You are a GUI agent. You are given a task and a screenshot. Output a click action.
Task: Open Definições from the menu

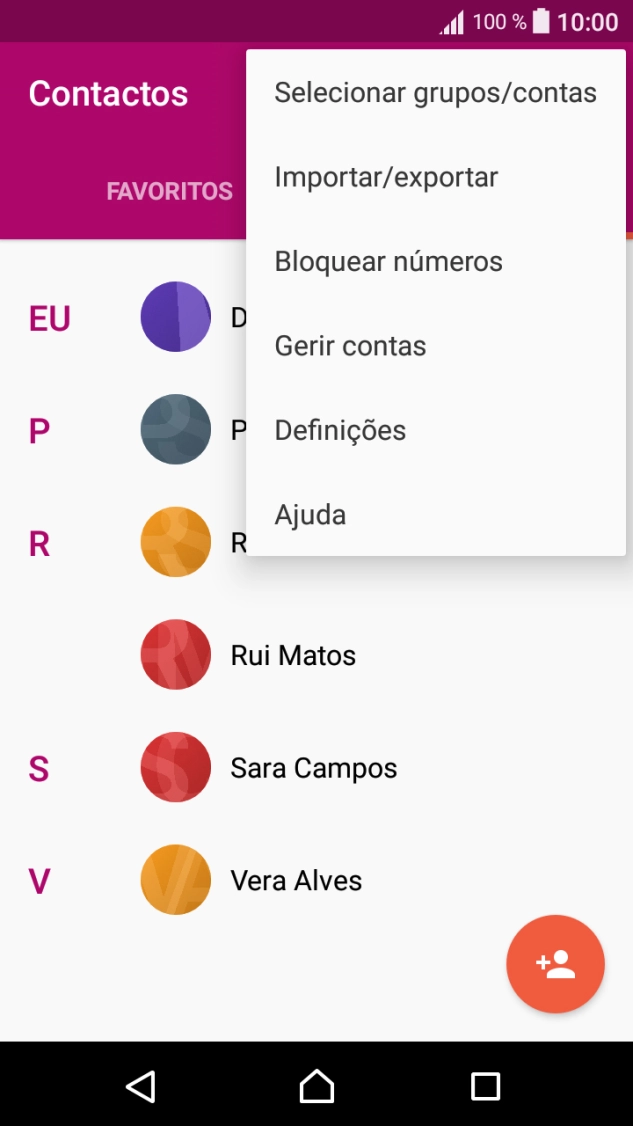click(340, 430)
